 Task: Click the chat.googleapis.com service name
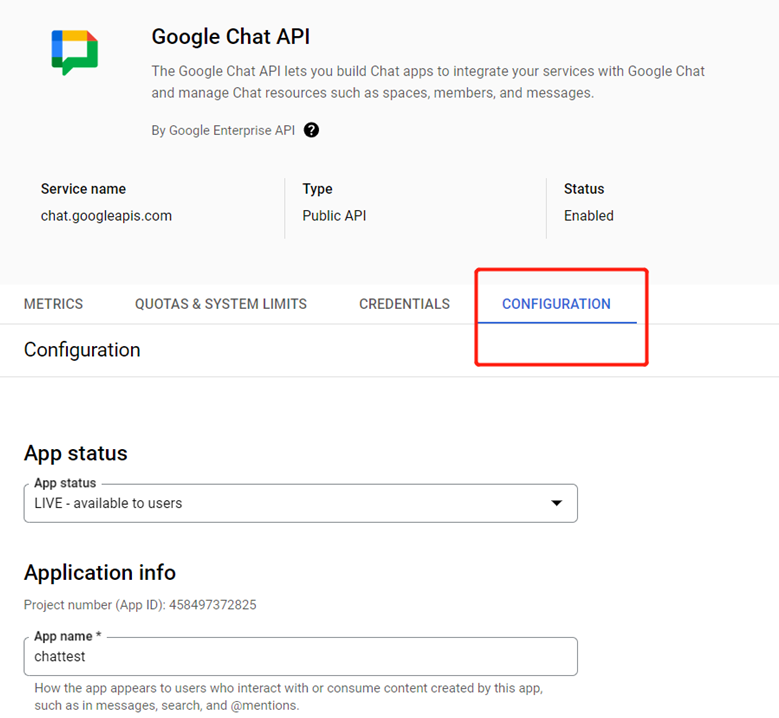point(106,216)
